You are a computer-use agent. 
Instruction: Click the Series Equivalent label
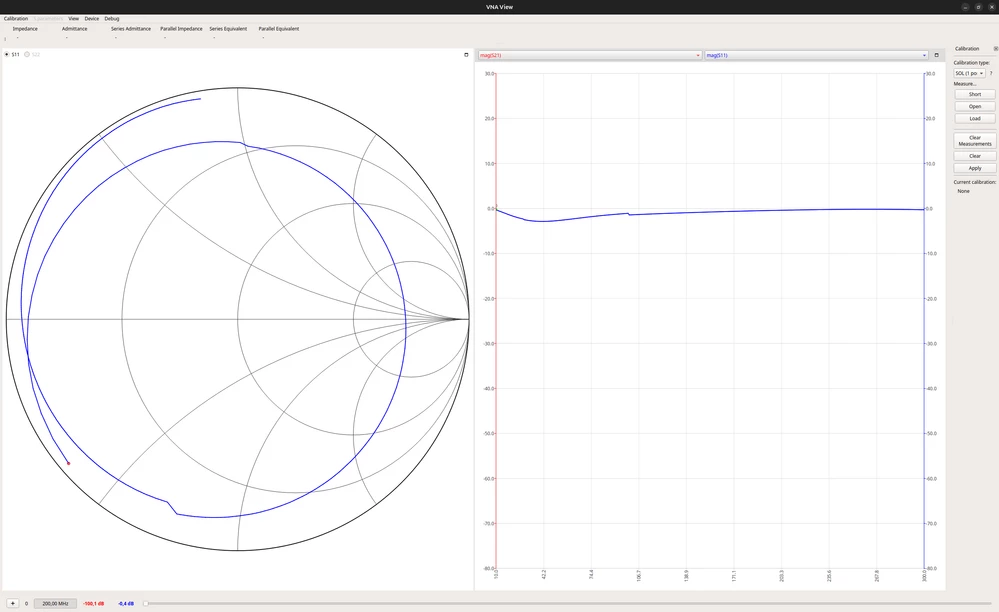pos(228,29)
